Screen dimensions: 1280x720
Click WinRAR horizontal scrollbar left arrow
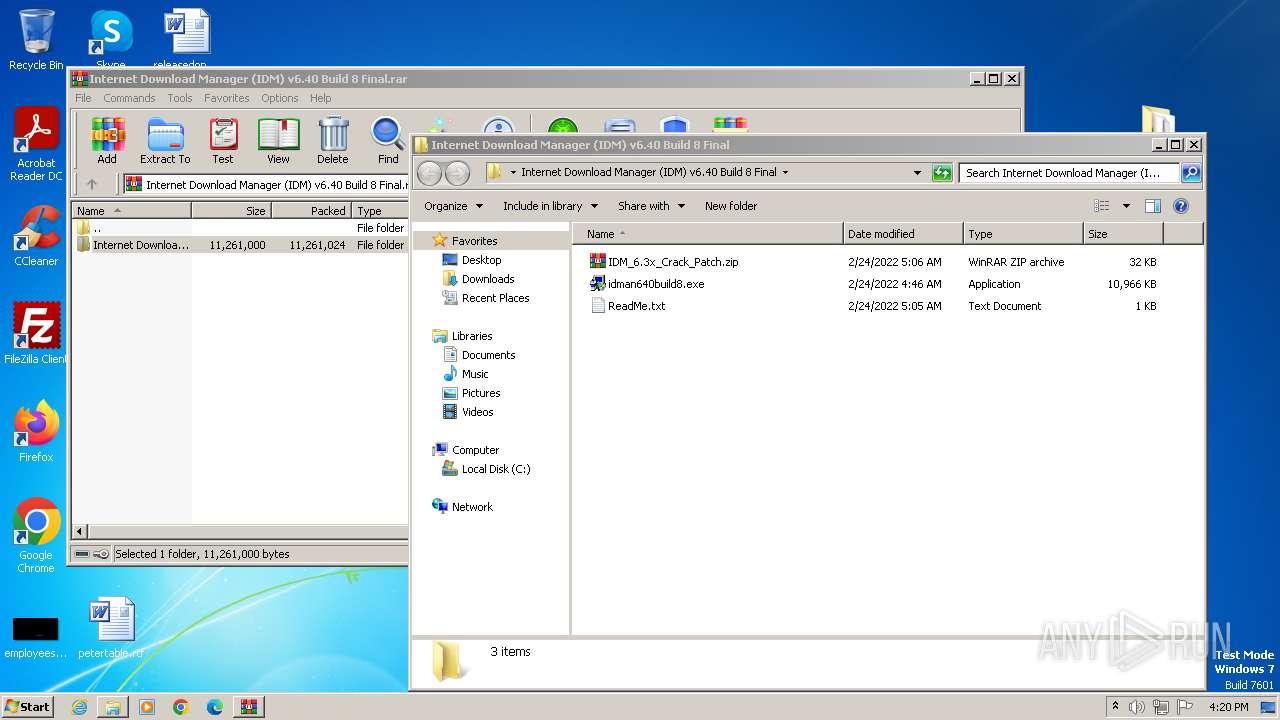81,532
